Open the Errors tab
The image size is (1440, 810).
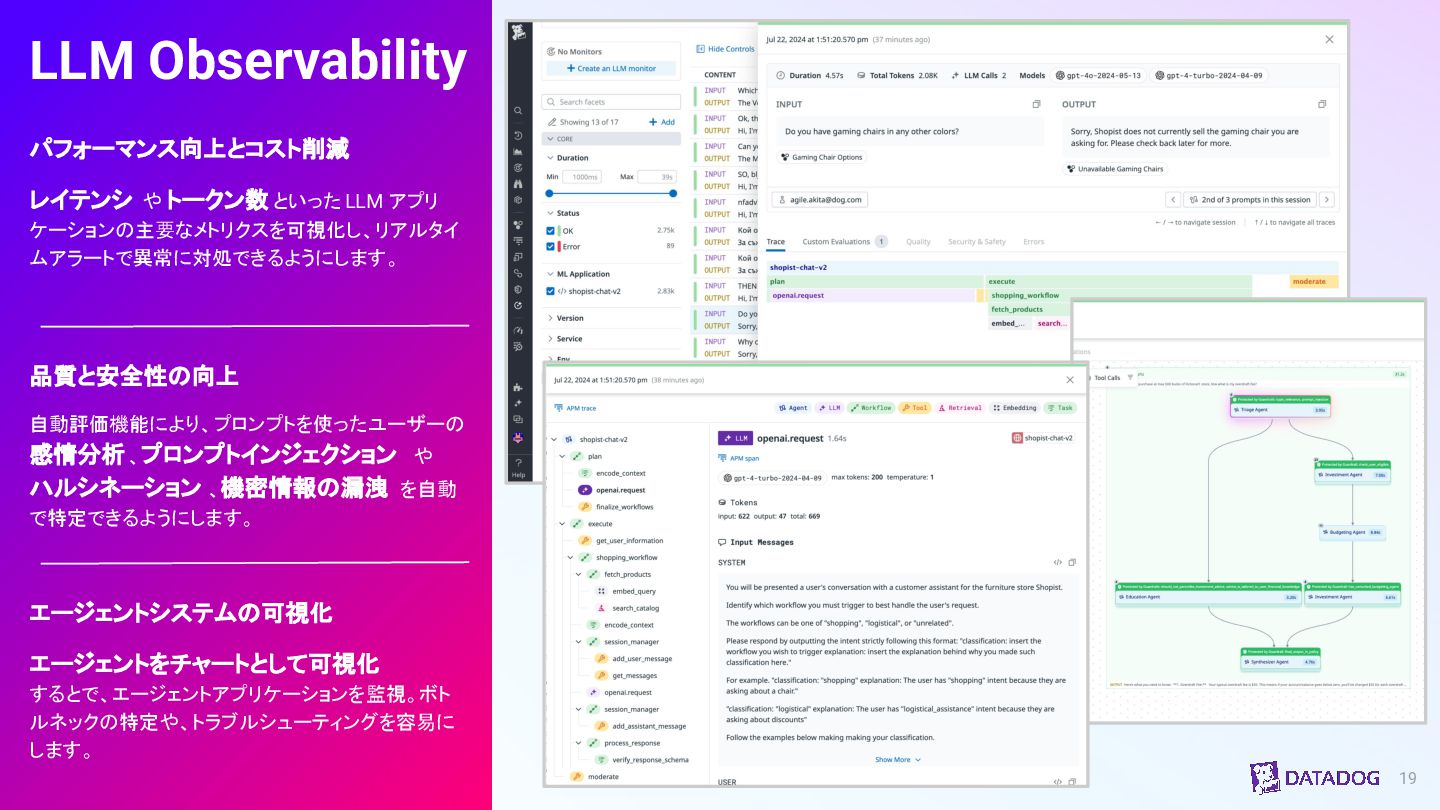[x=1034, y=241]
